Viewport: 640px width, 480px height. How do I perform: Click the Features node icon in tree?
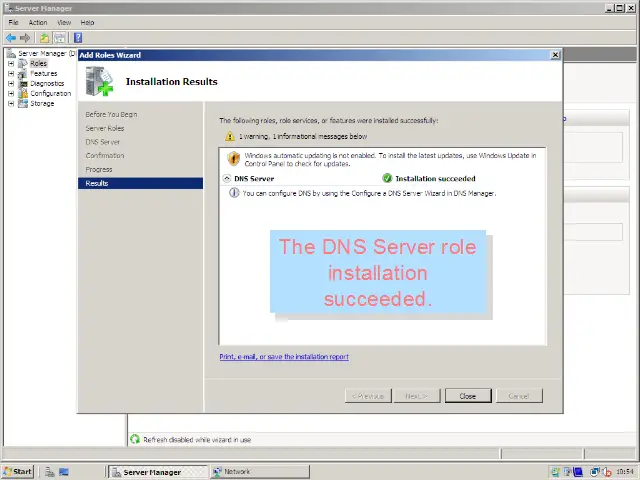tap(23, 73)
